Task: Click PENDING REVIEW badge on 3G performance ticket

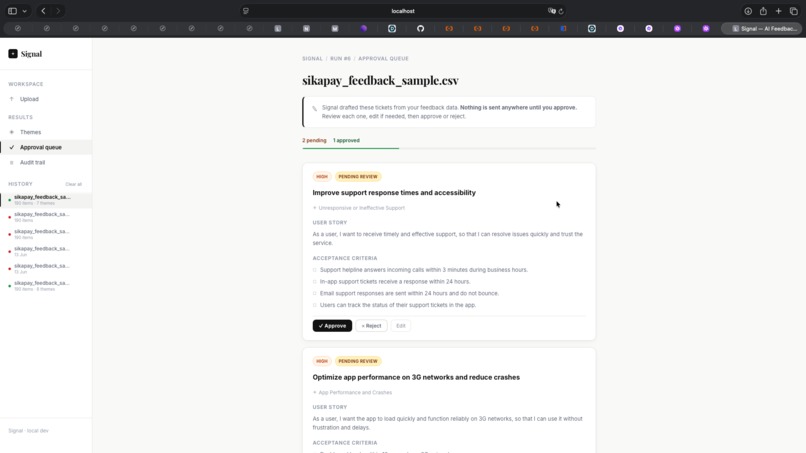Action: 358,361
